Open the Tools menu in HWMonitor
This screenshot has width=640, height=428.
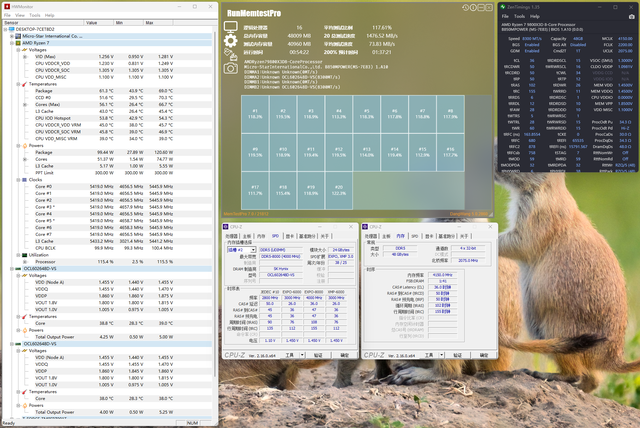coord(35,16)
